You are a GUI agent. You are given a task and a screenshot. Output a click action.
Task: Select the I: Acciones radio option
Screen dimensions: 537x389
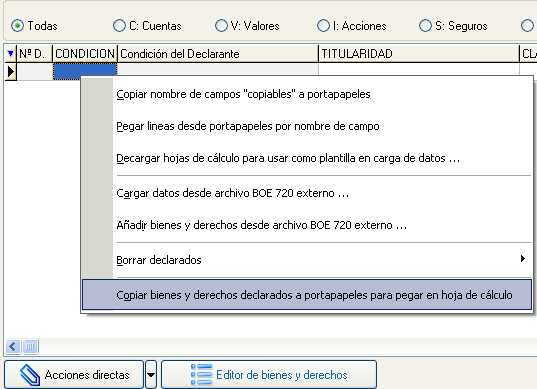click(323, 26)
